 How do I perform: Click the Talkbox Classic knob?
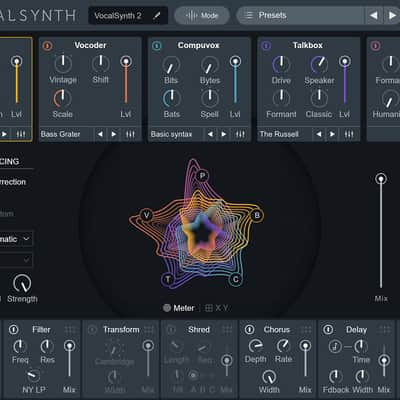319,99
